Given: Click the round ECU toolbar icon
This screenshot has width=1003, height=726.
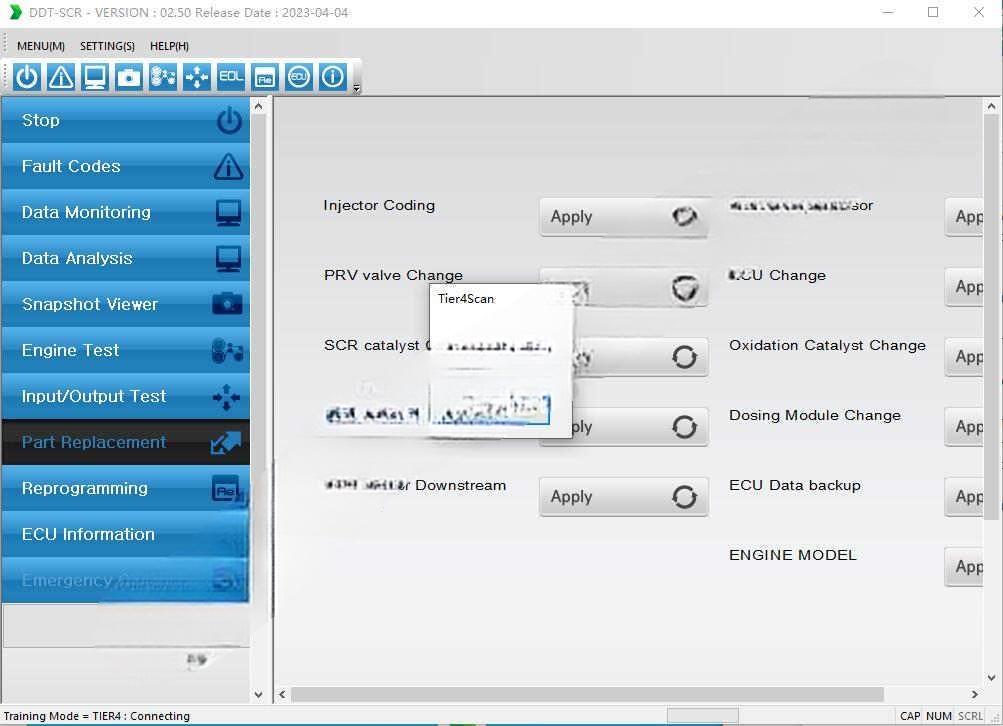Looking at the screenshot, I should coord(299,77).
